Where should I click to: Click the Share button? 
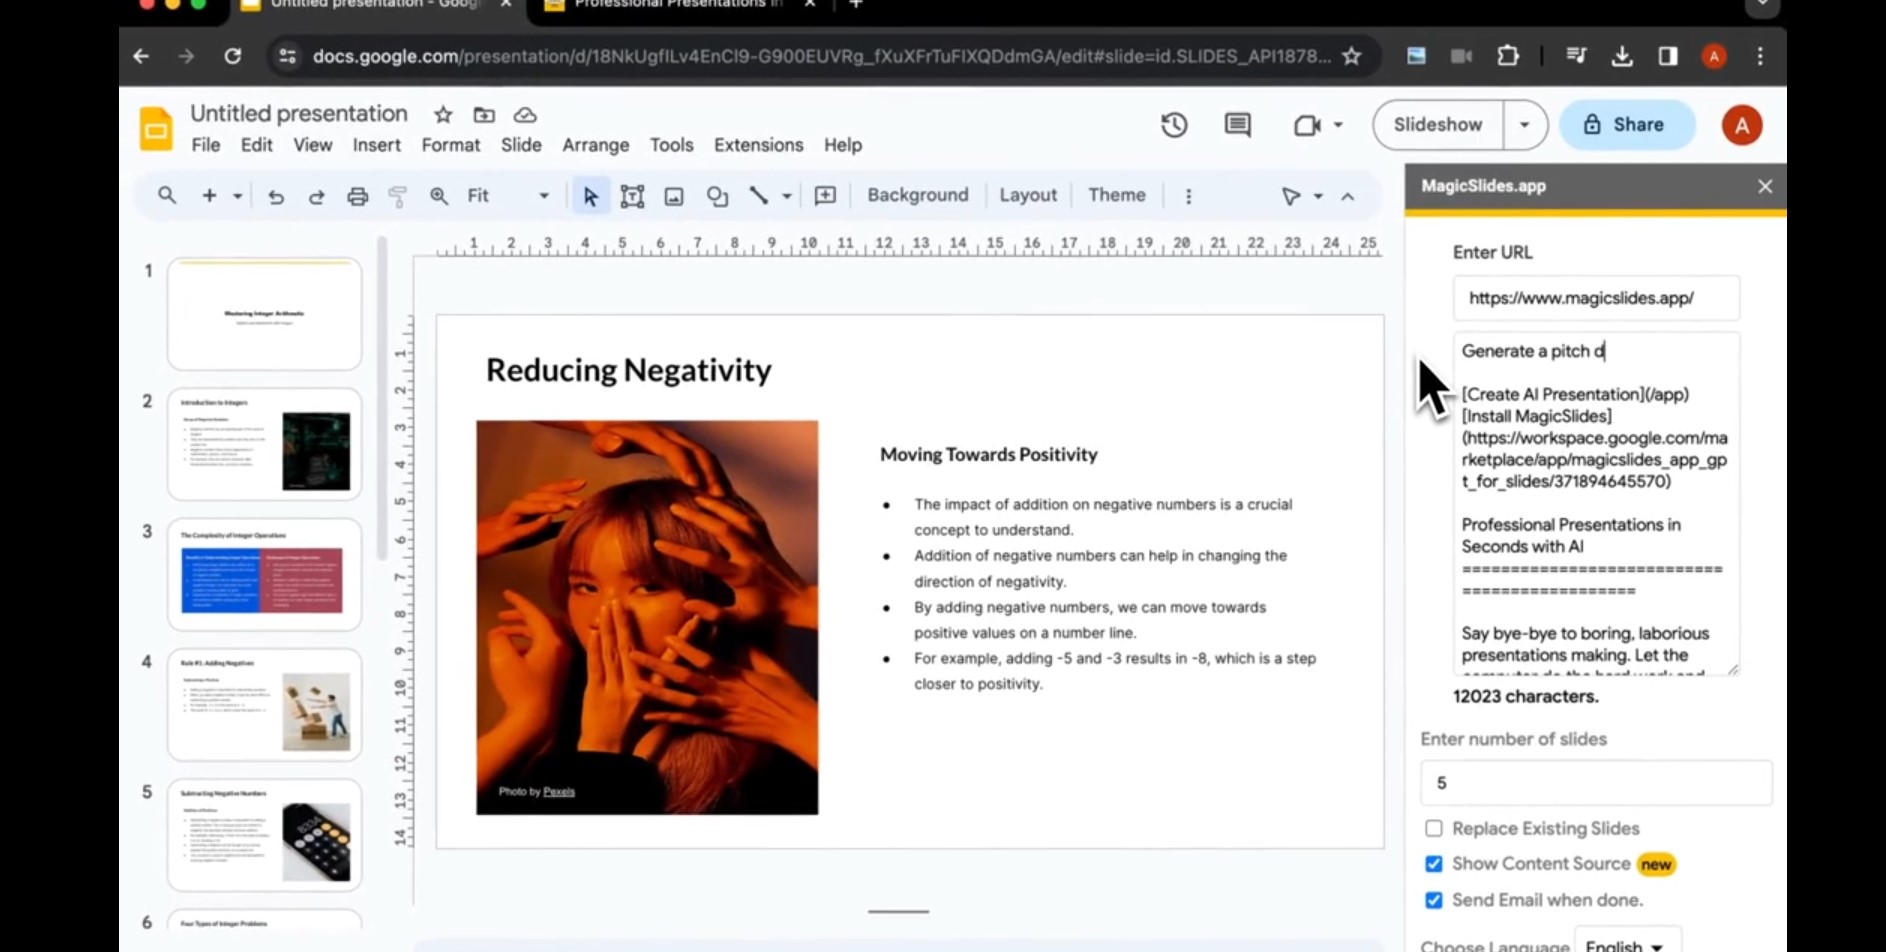pyautogui.click(x=1627, y=125)
